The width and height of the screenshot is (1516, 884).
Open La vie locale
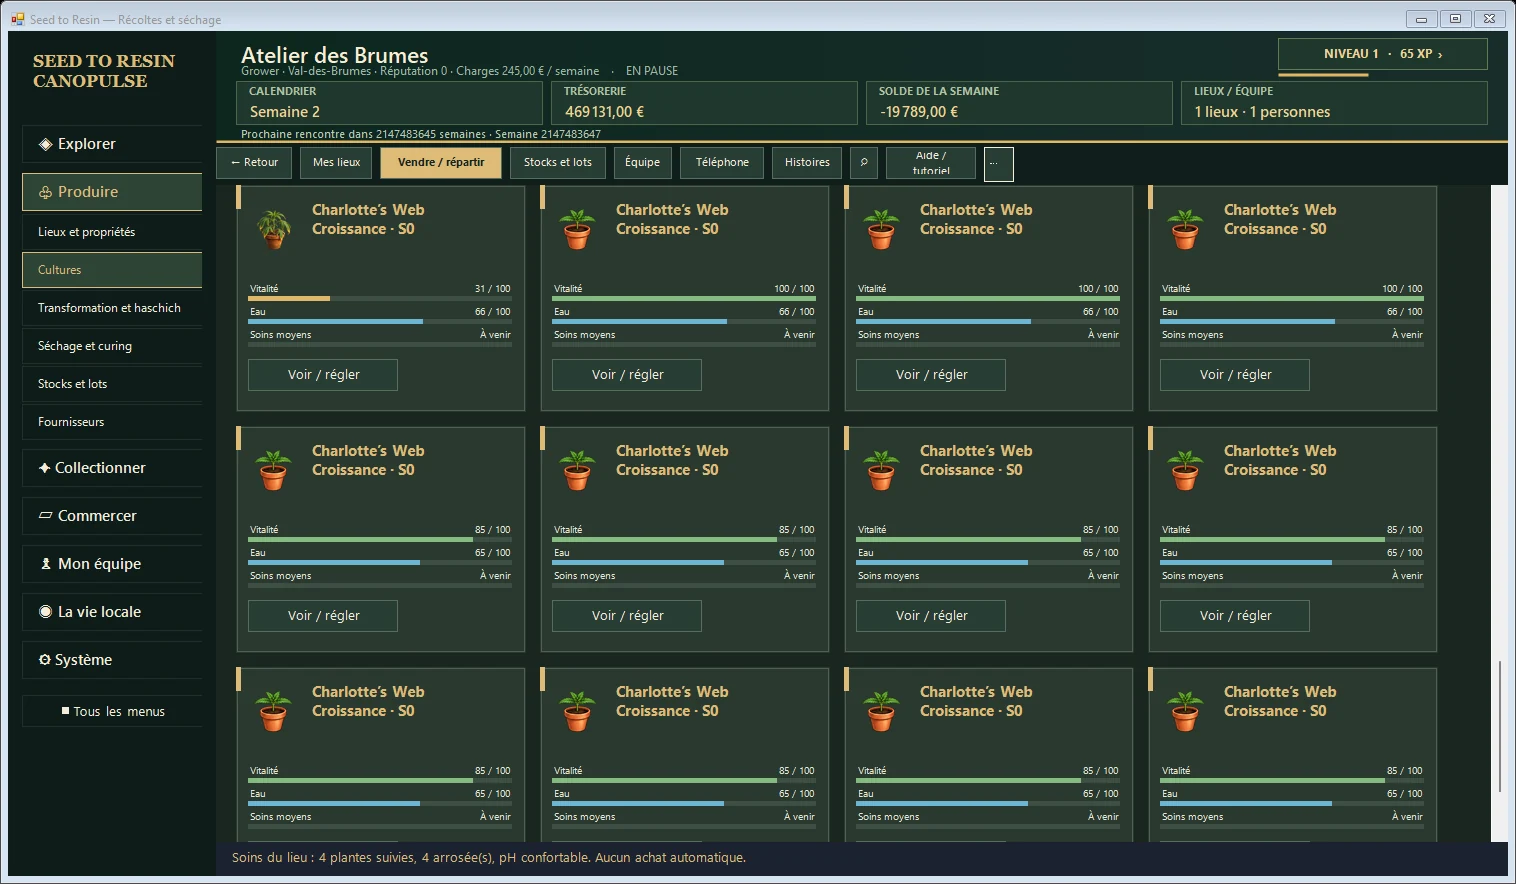(112, 612)
